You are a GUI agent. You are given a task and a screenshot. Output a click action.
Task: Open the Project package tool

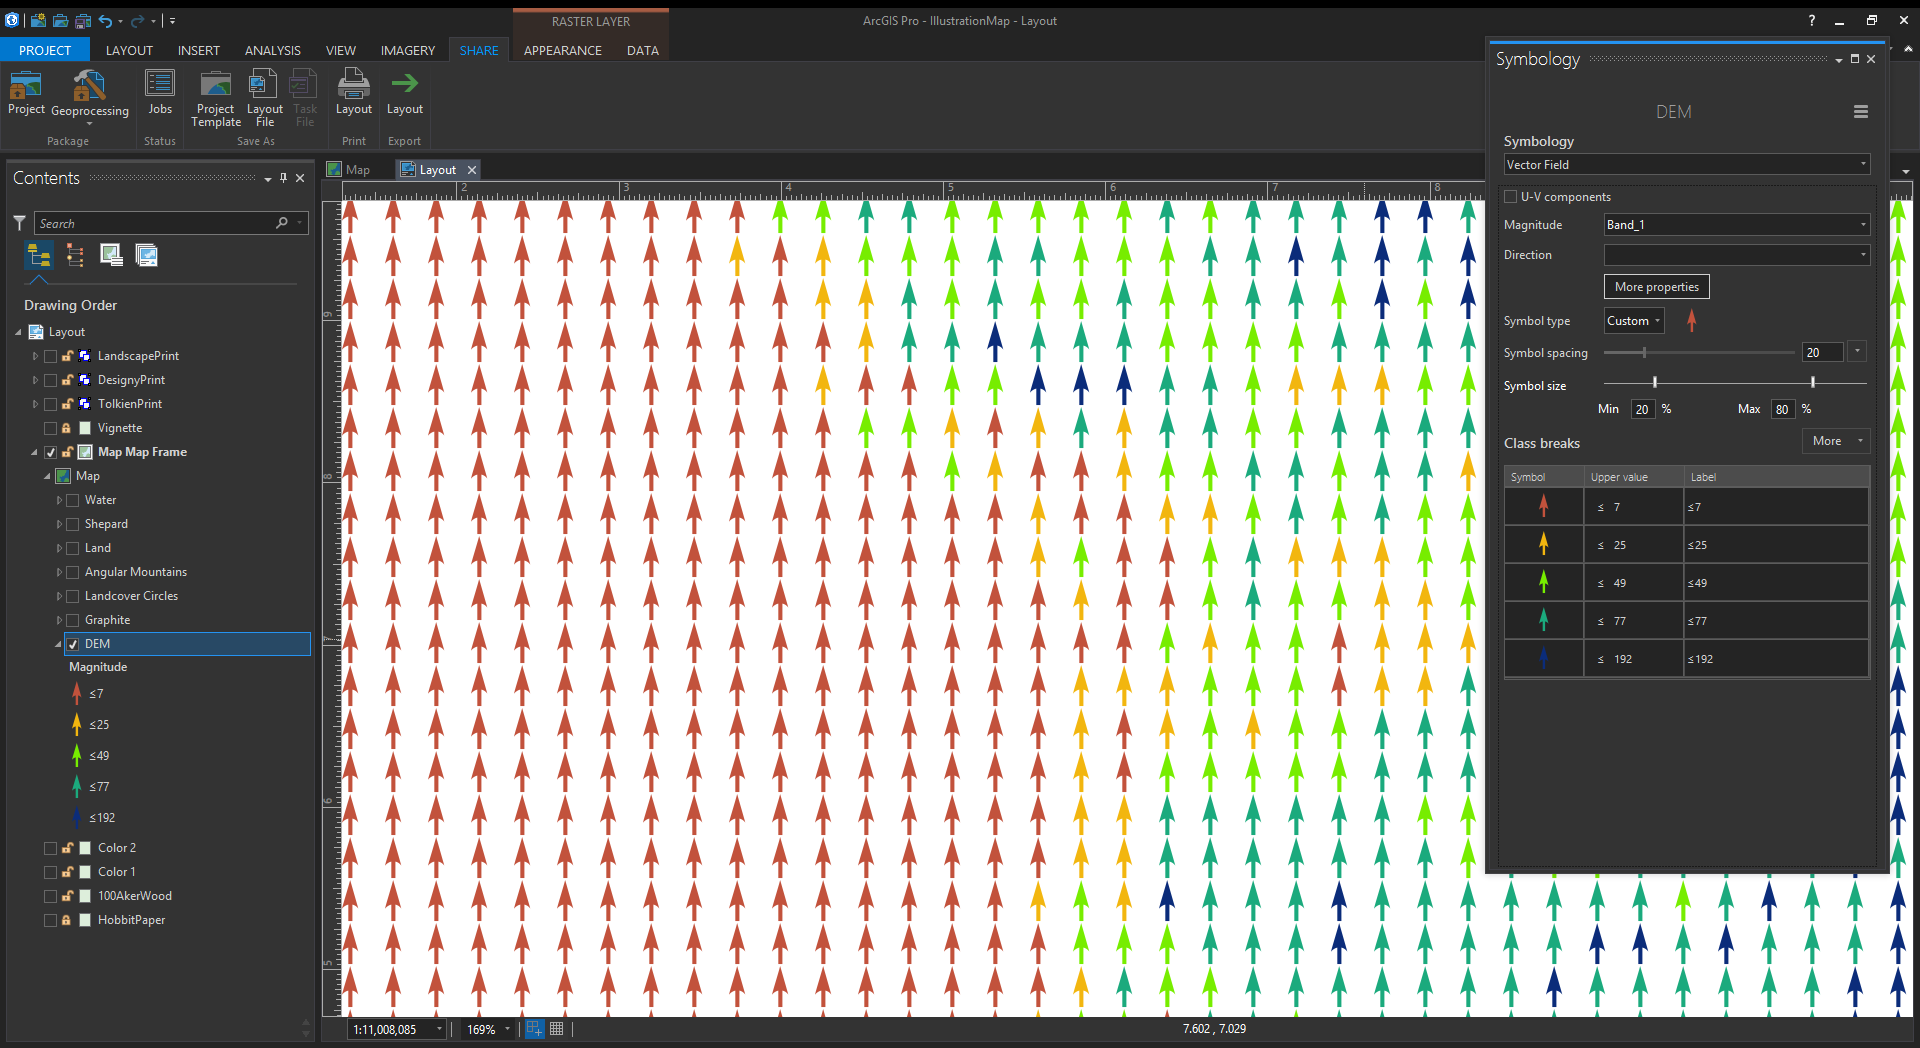pyautogui.click(x=26, y=93)
